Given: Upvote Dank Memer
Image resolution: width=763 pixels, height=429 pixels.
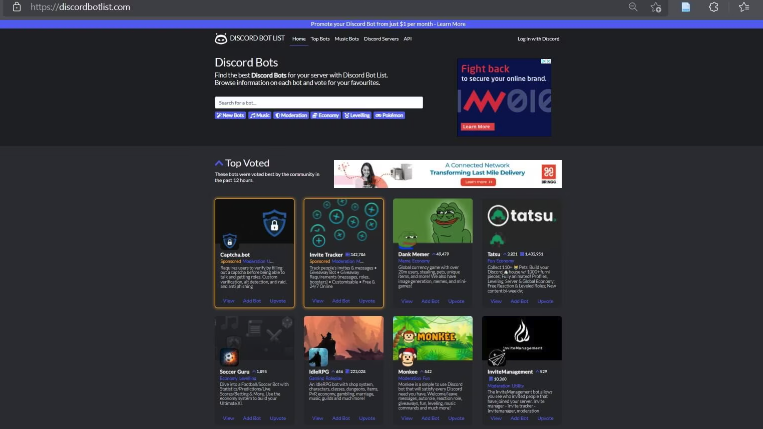Looking at the screenshot, I should tap(456, 301).
